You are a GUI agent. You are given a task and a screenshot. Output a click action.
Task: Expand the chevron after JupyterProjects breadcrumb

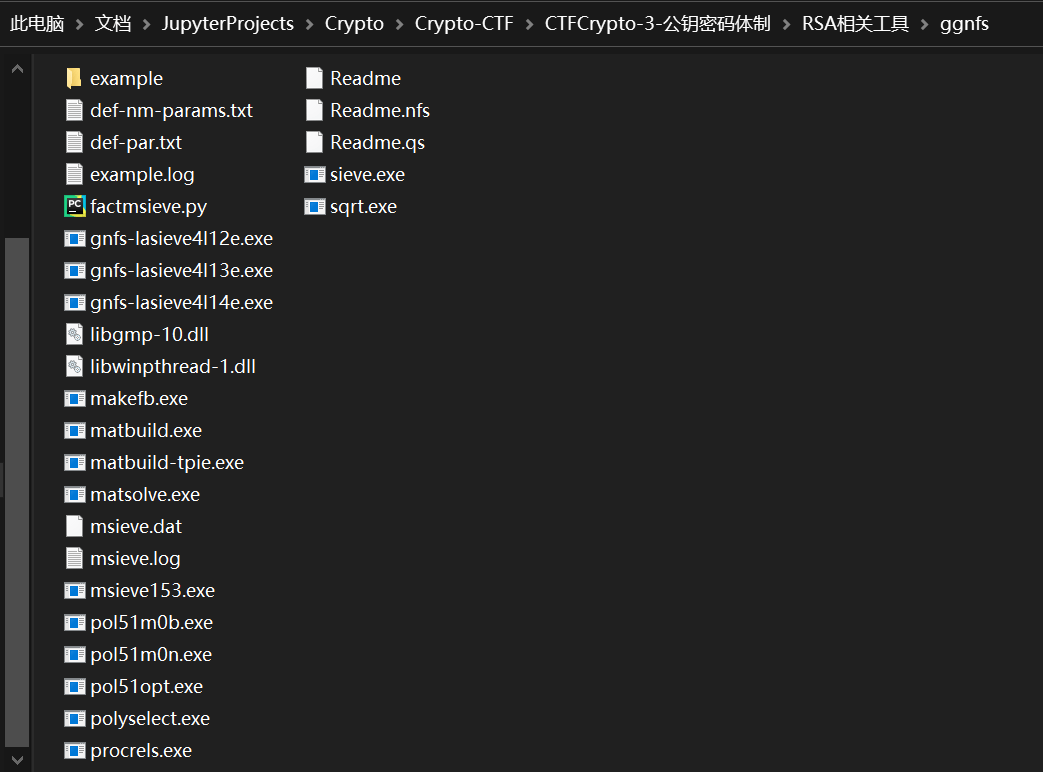(309, 25)
